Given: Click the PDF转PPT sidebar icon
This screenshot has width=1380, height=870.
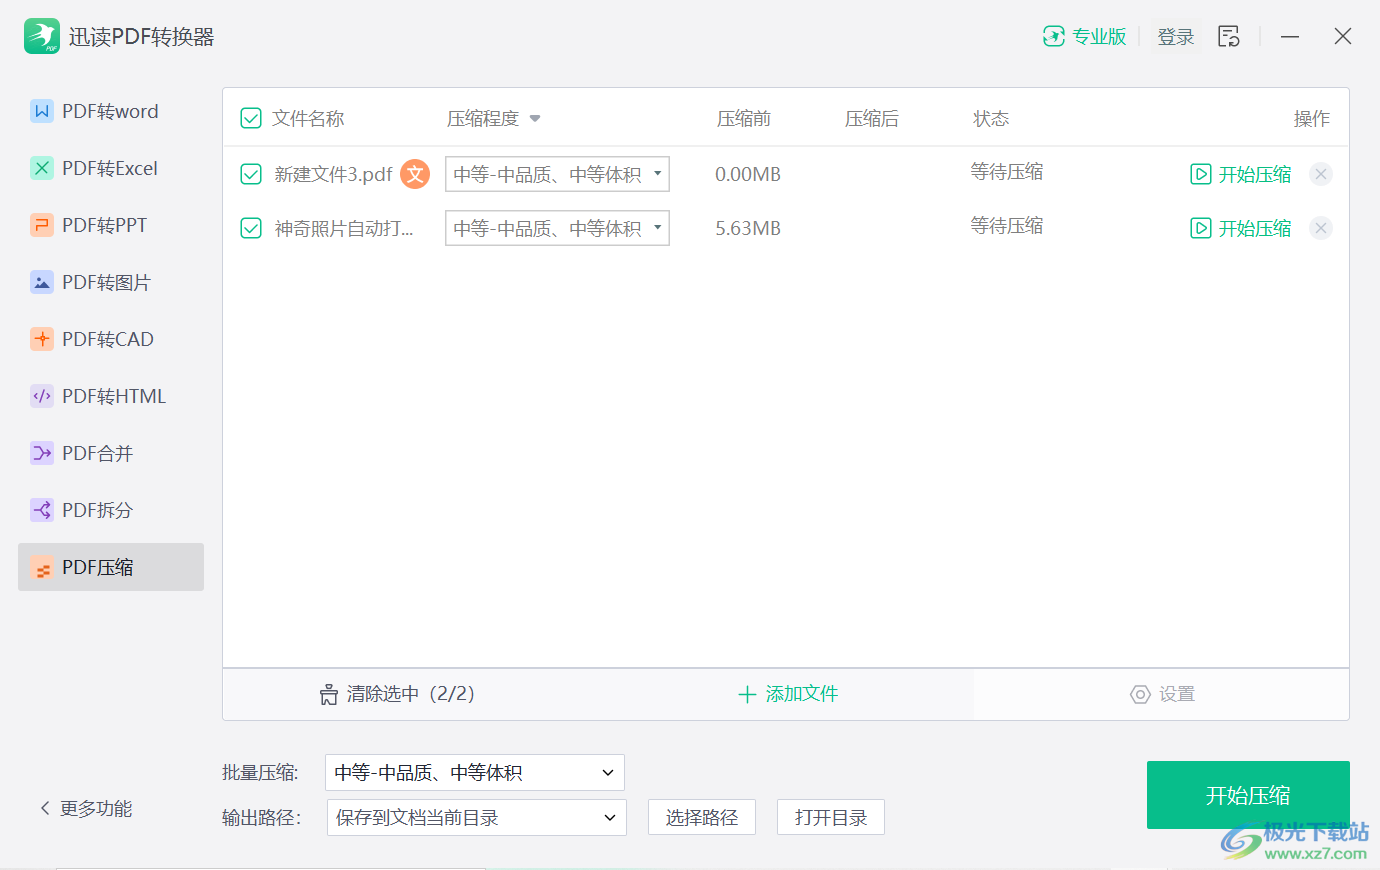Looking at the screenshot, I should click(x=42, y=225).
